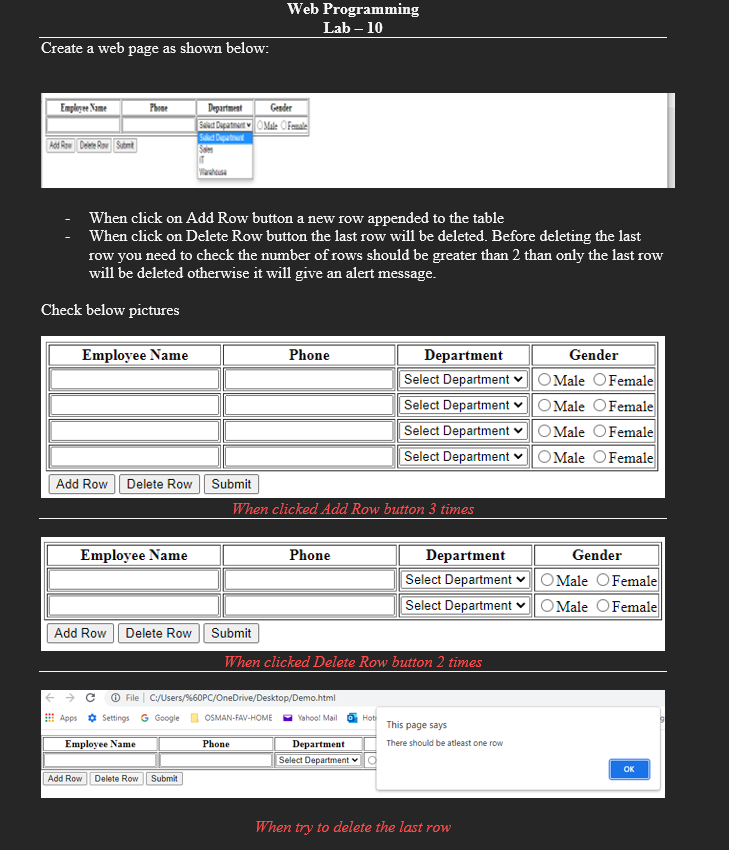Viewport: 729px width, 850px height.
Task: Click the browser back arrow icon
Action: pyautogui.click(x=50, y=698)
